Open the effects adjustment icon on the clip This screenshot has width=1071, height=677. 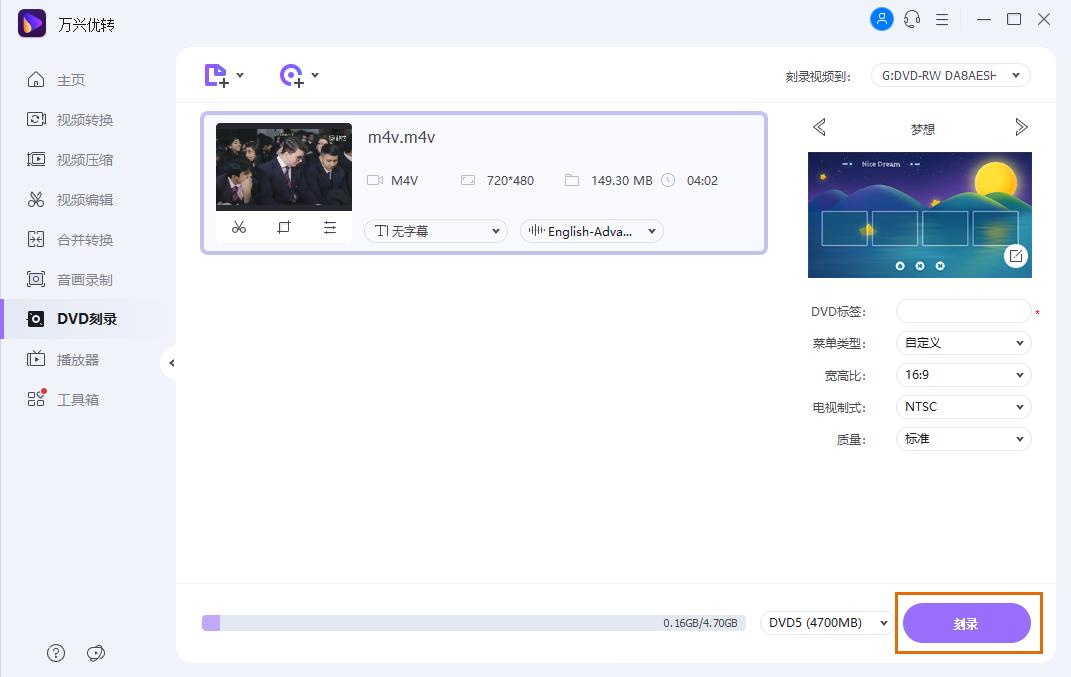click(x=330, y=228)
